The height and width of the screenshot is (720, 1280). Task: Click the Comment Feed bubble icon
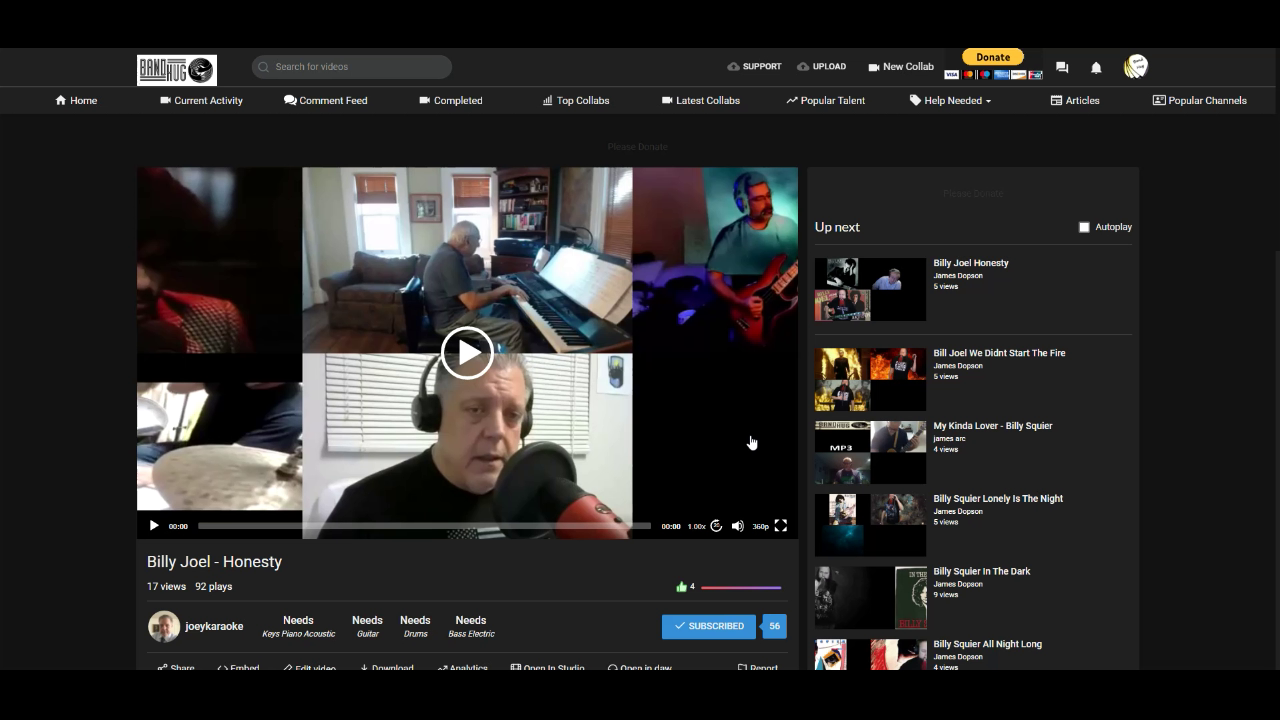point(290,100)
